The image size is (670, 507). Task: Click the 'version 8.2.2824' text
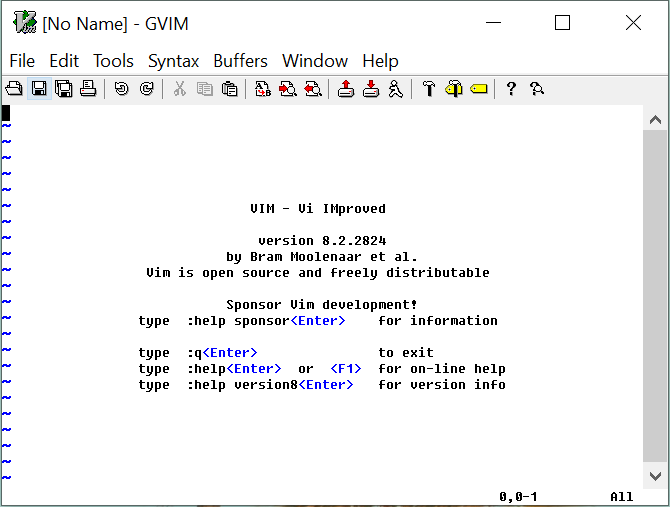(322, 241)
